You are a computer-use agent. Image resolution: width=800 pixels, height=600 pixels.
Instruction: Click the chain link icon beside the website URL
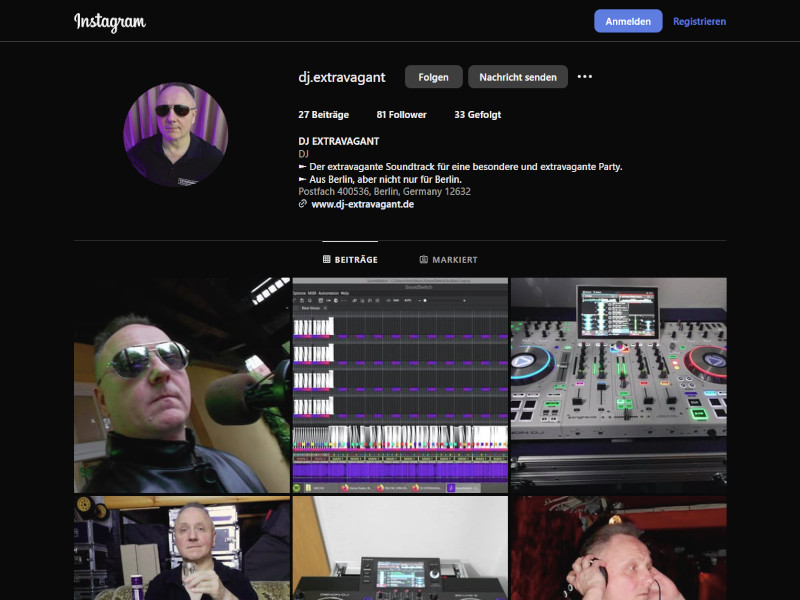click(300, 203)
